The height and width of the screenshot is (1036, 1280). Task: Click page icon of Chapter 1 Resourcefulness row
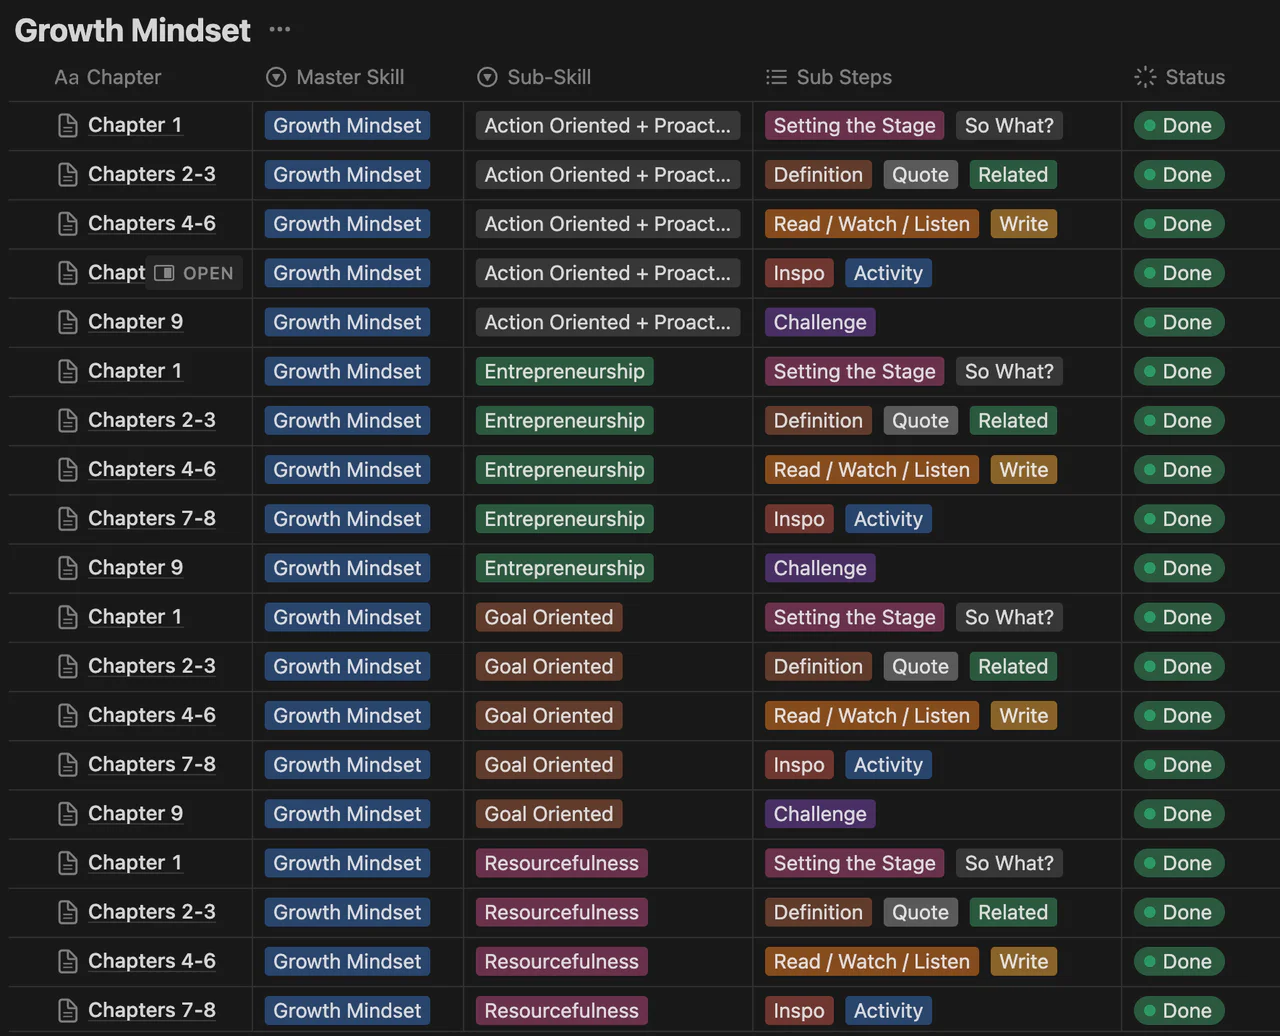[67, 863]
